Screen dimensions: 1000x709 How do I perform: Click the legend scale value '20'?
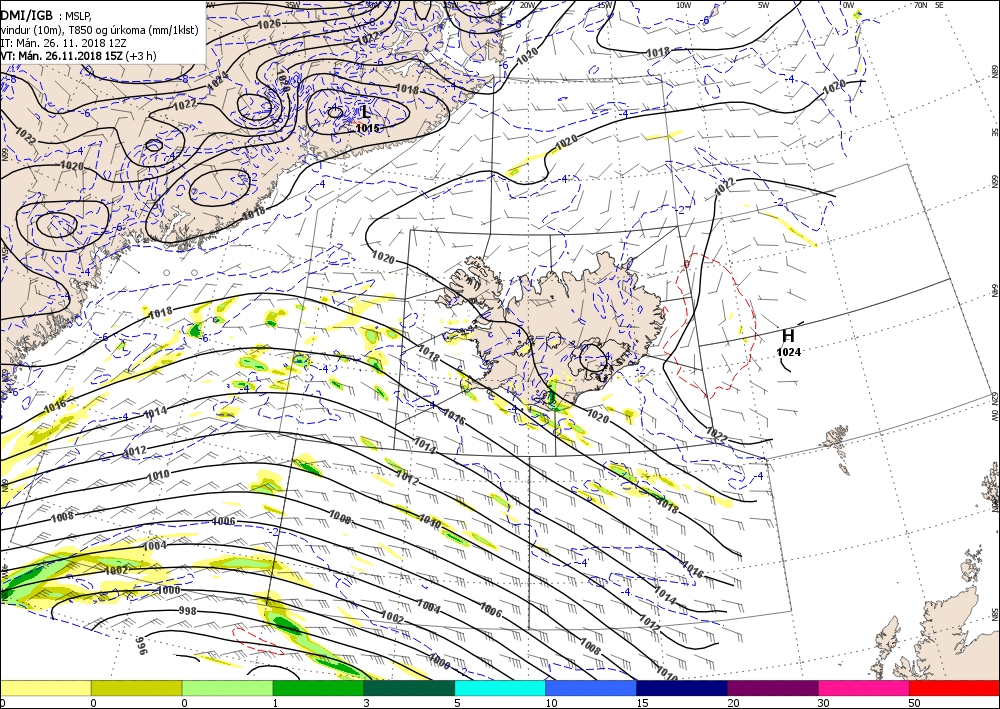point(733,703)
